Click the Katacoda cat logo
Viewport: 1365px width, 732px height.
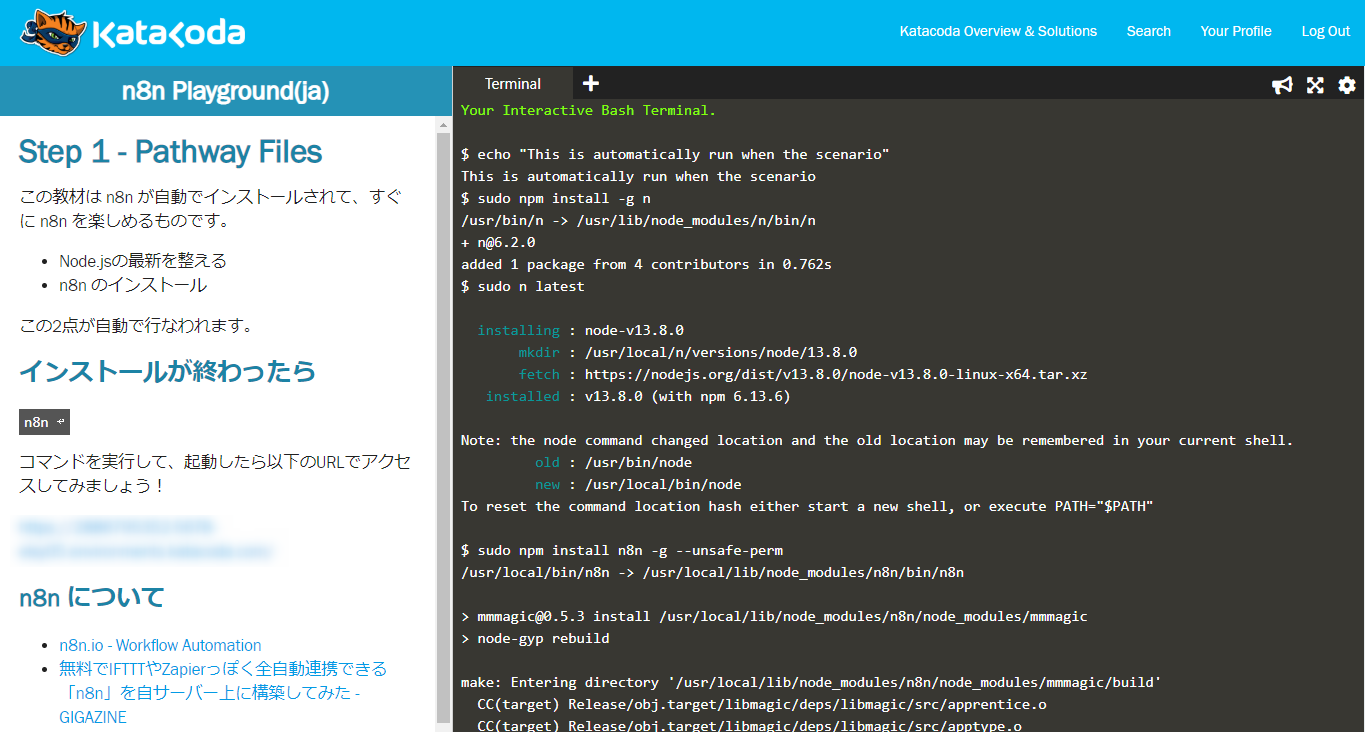click(x=52, y=33)
